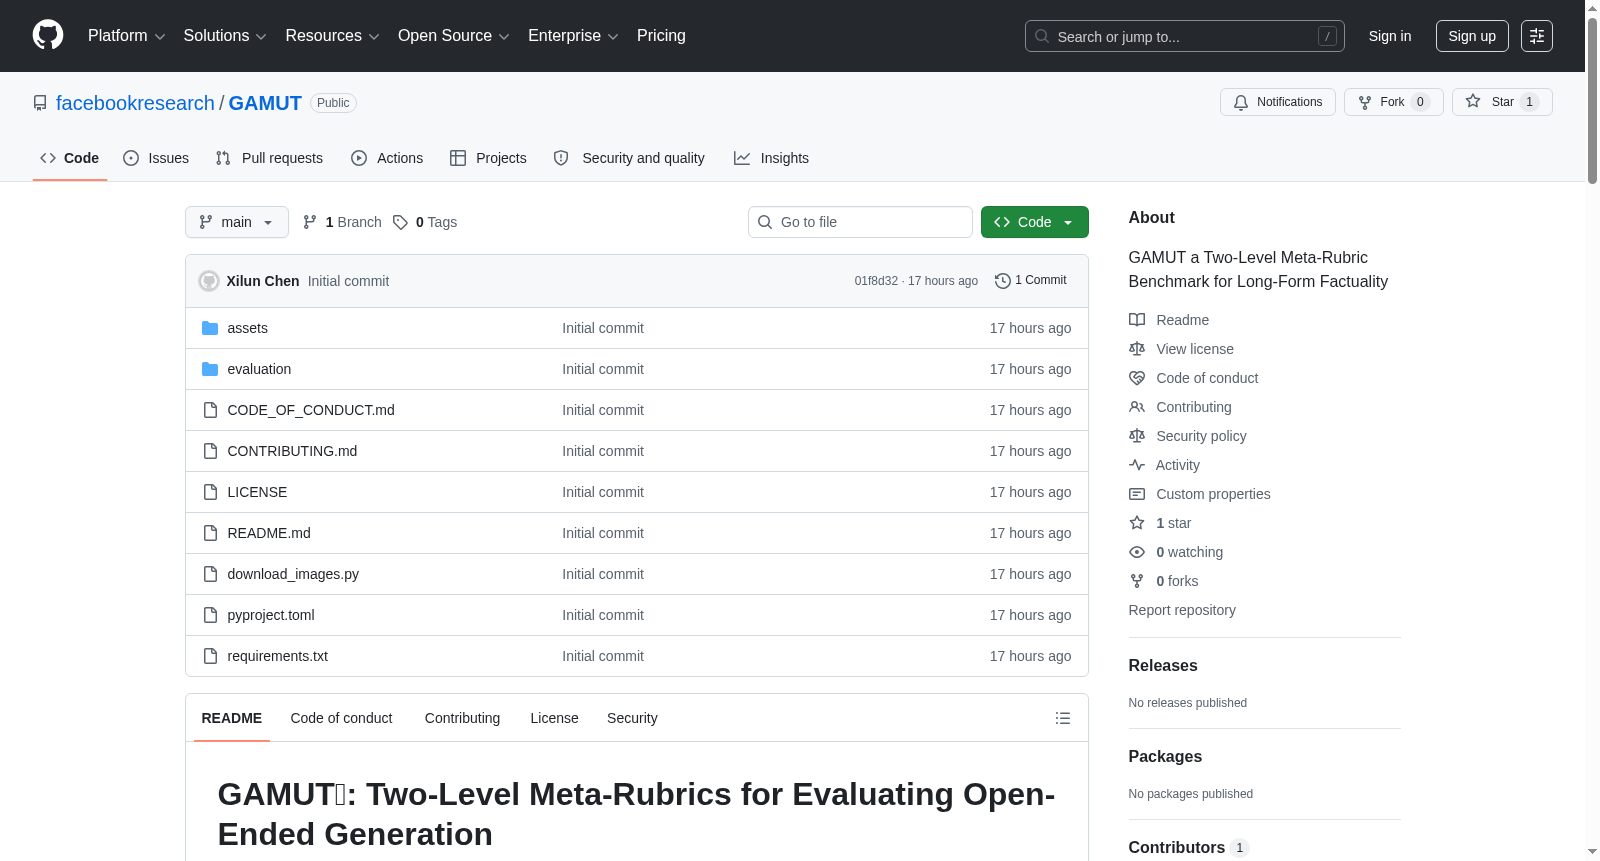The image size is (1600, 861).
Task: Expand the Resources menu
Action: coord(332,36)
